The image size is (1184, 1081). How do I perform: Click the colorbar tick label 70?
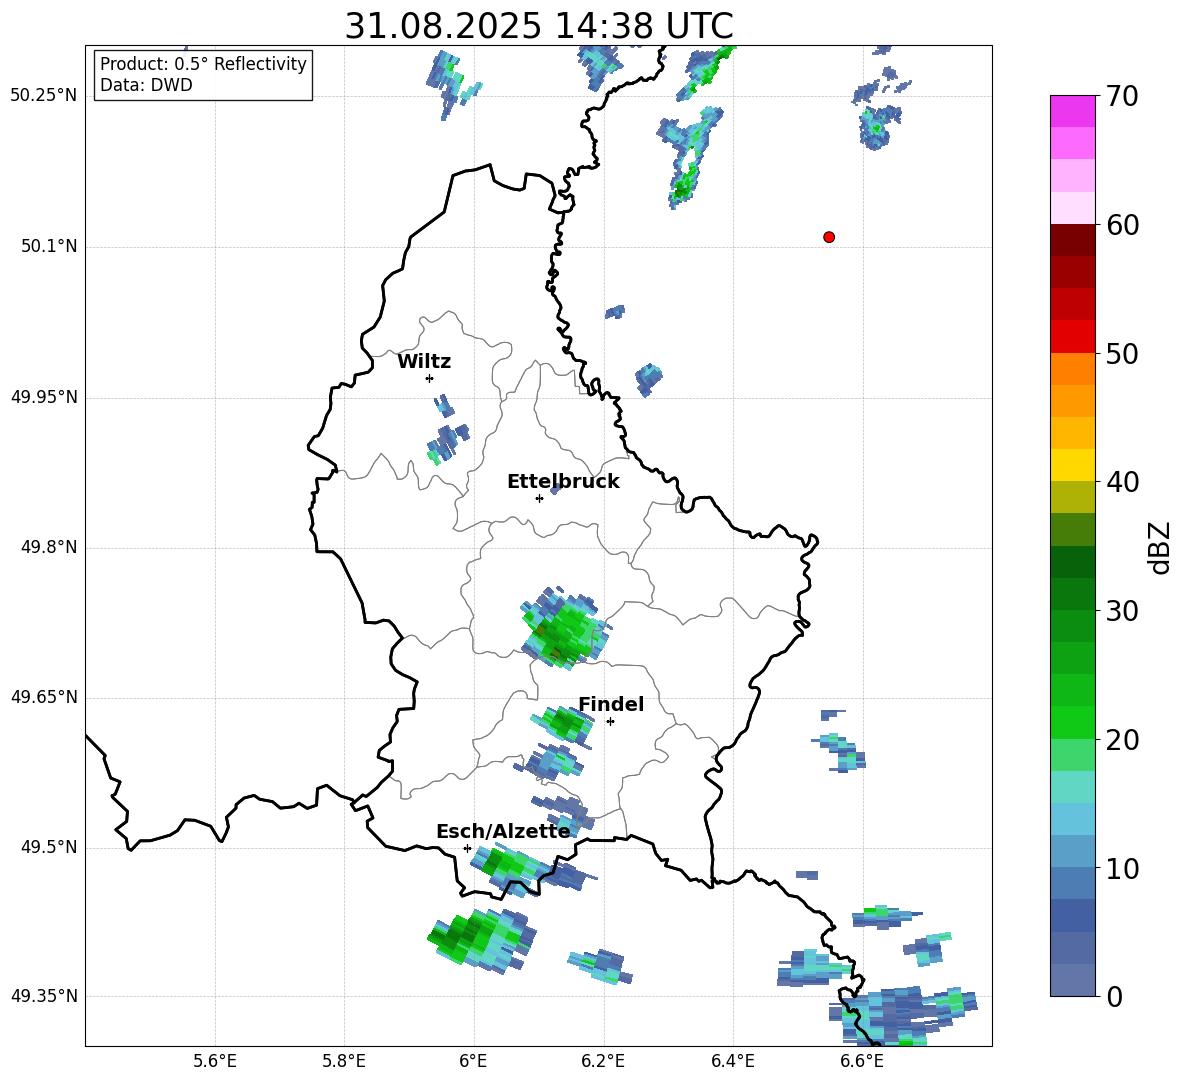1122,96
